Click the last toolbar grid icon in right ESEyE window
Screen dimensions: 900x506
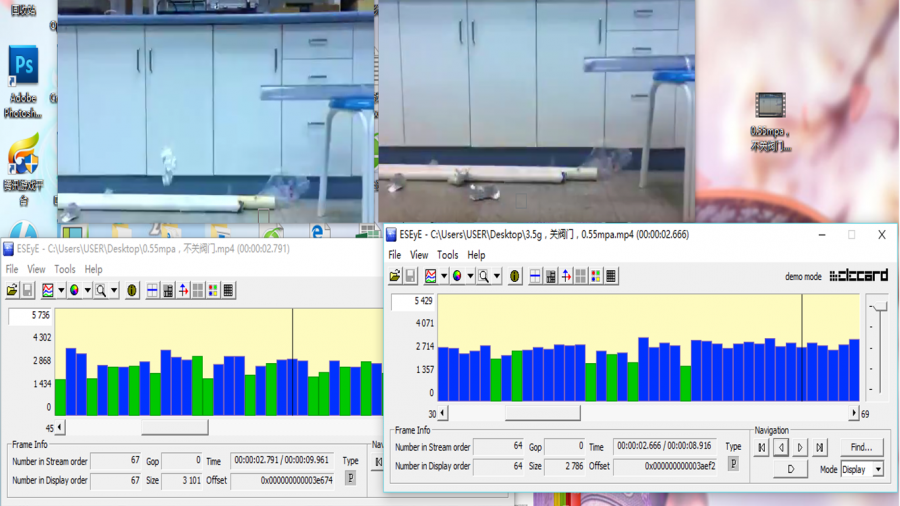pyautogui.click(x=611, y=276)
